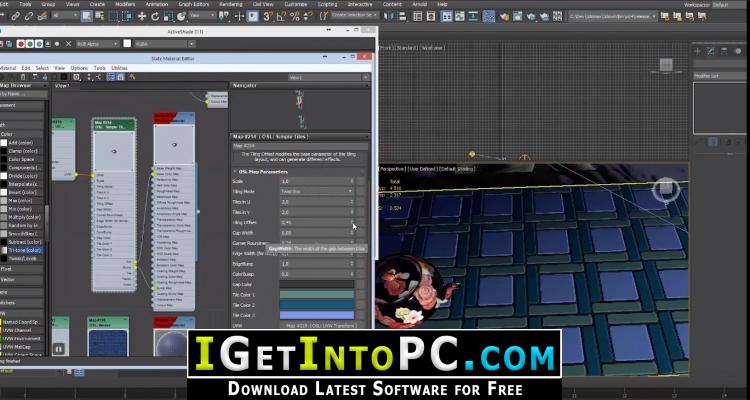Choose the Select and Scale tool
The height and width of the screenshot is (400, 750).
click(168, 16)
